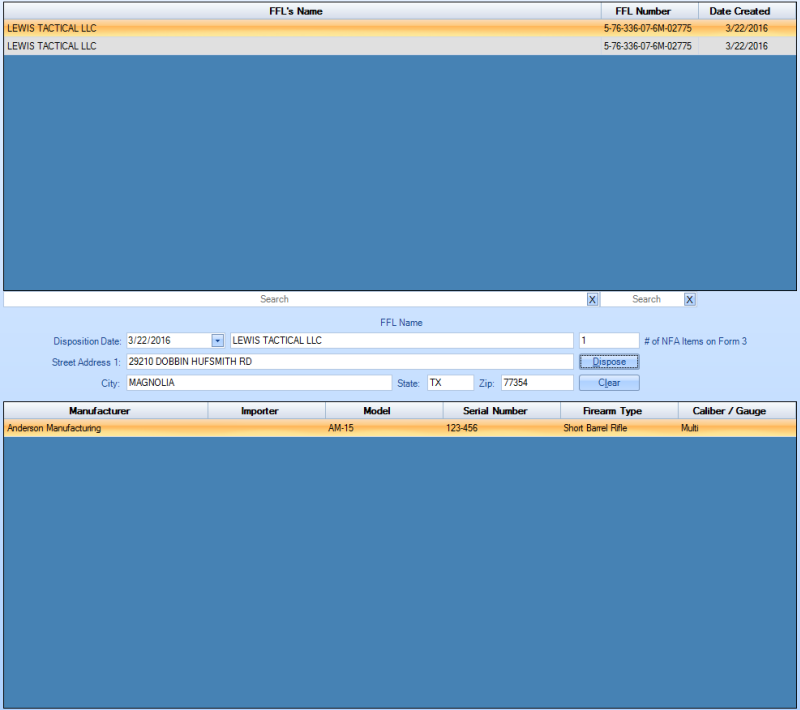
Task: Sort firearms by Caliber / Gauge column
Action: point(737,411)
